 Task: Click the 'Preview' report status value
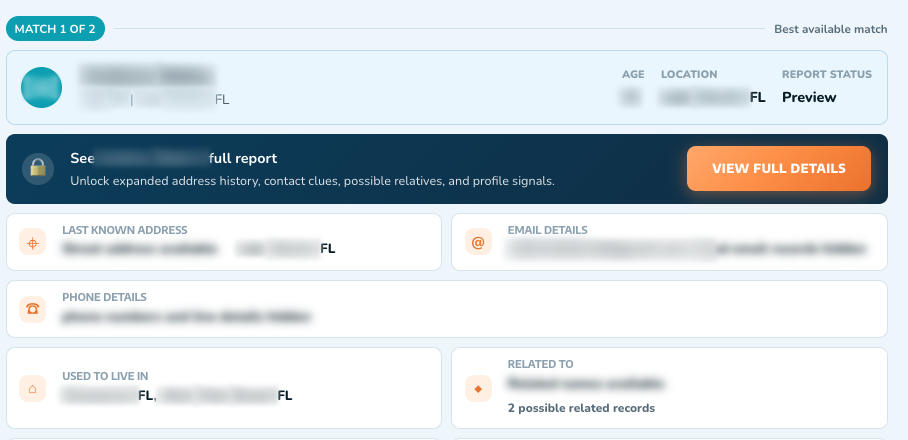click(809, 97)
